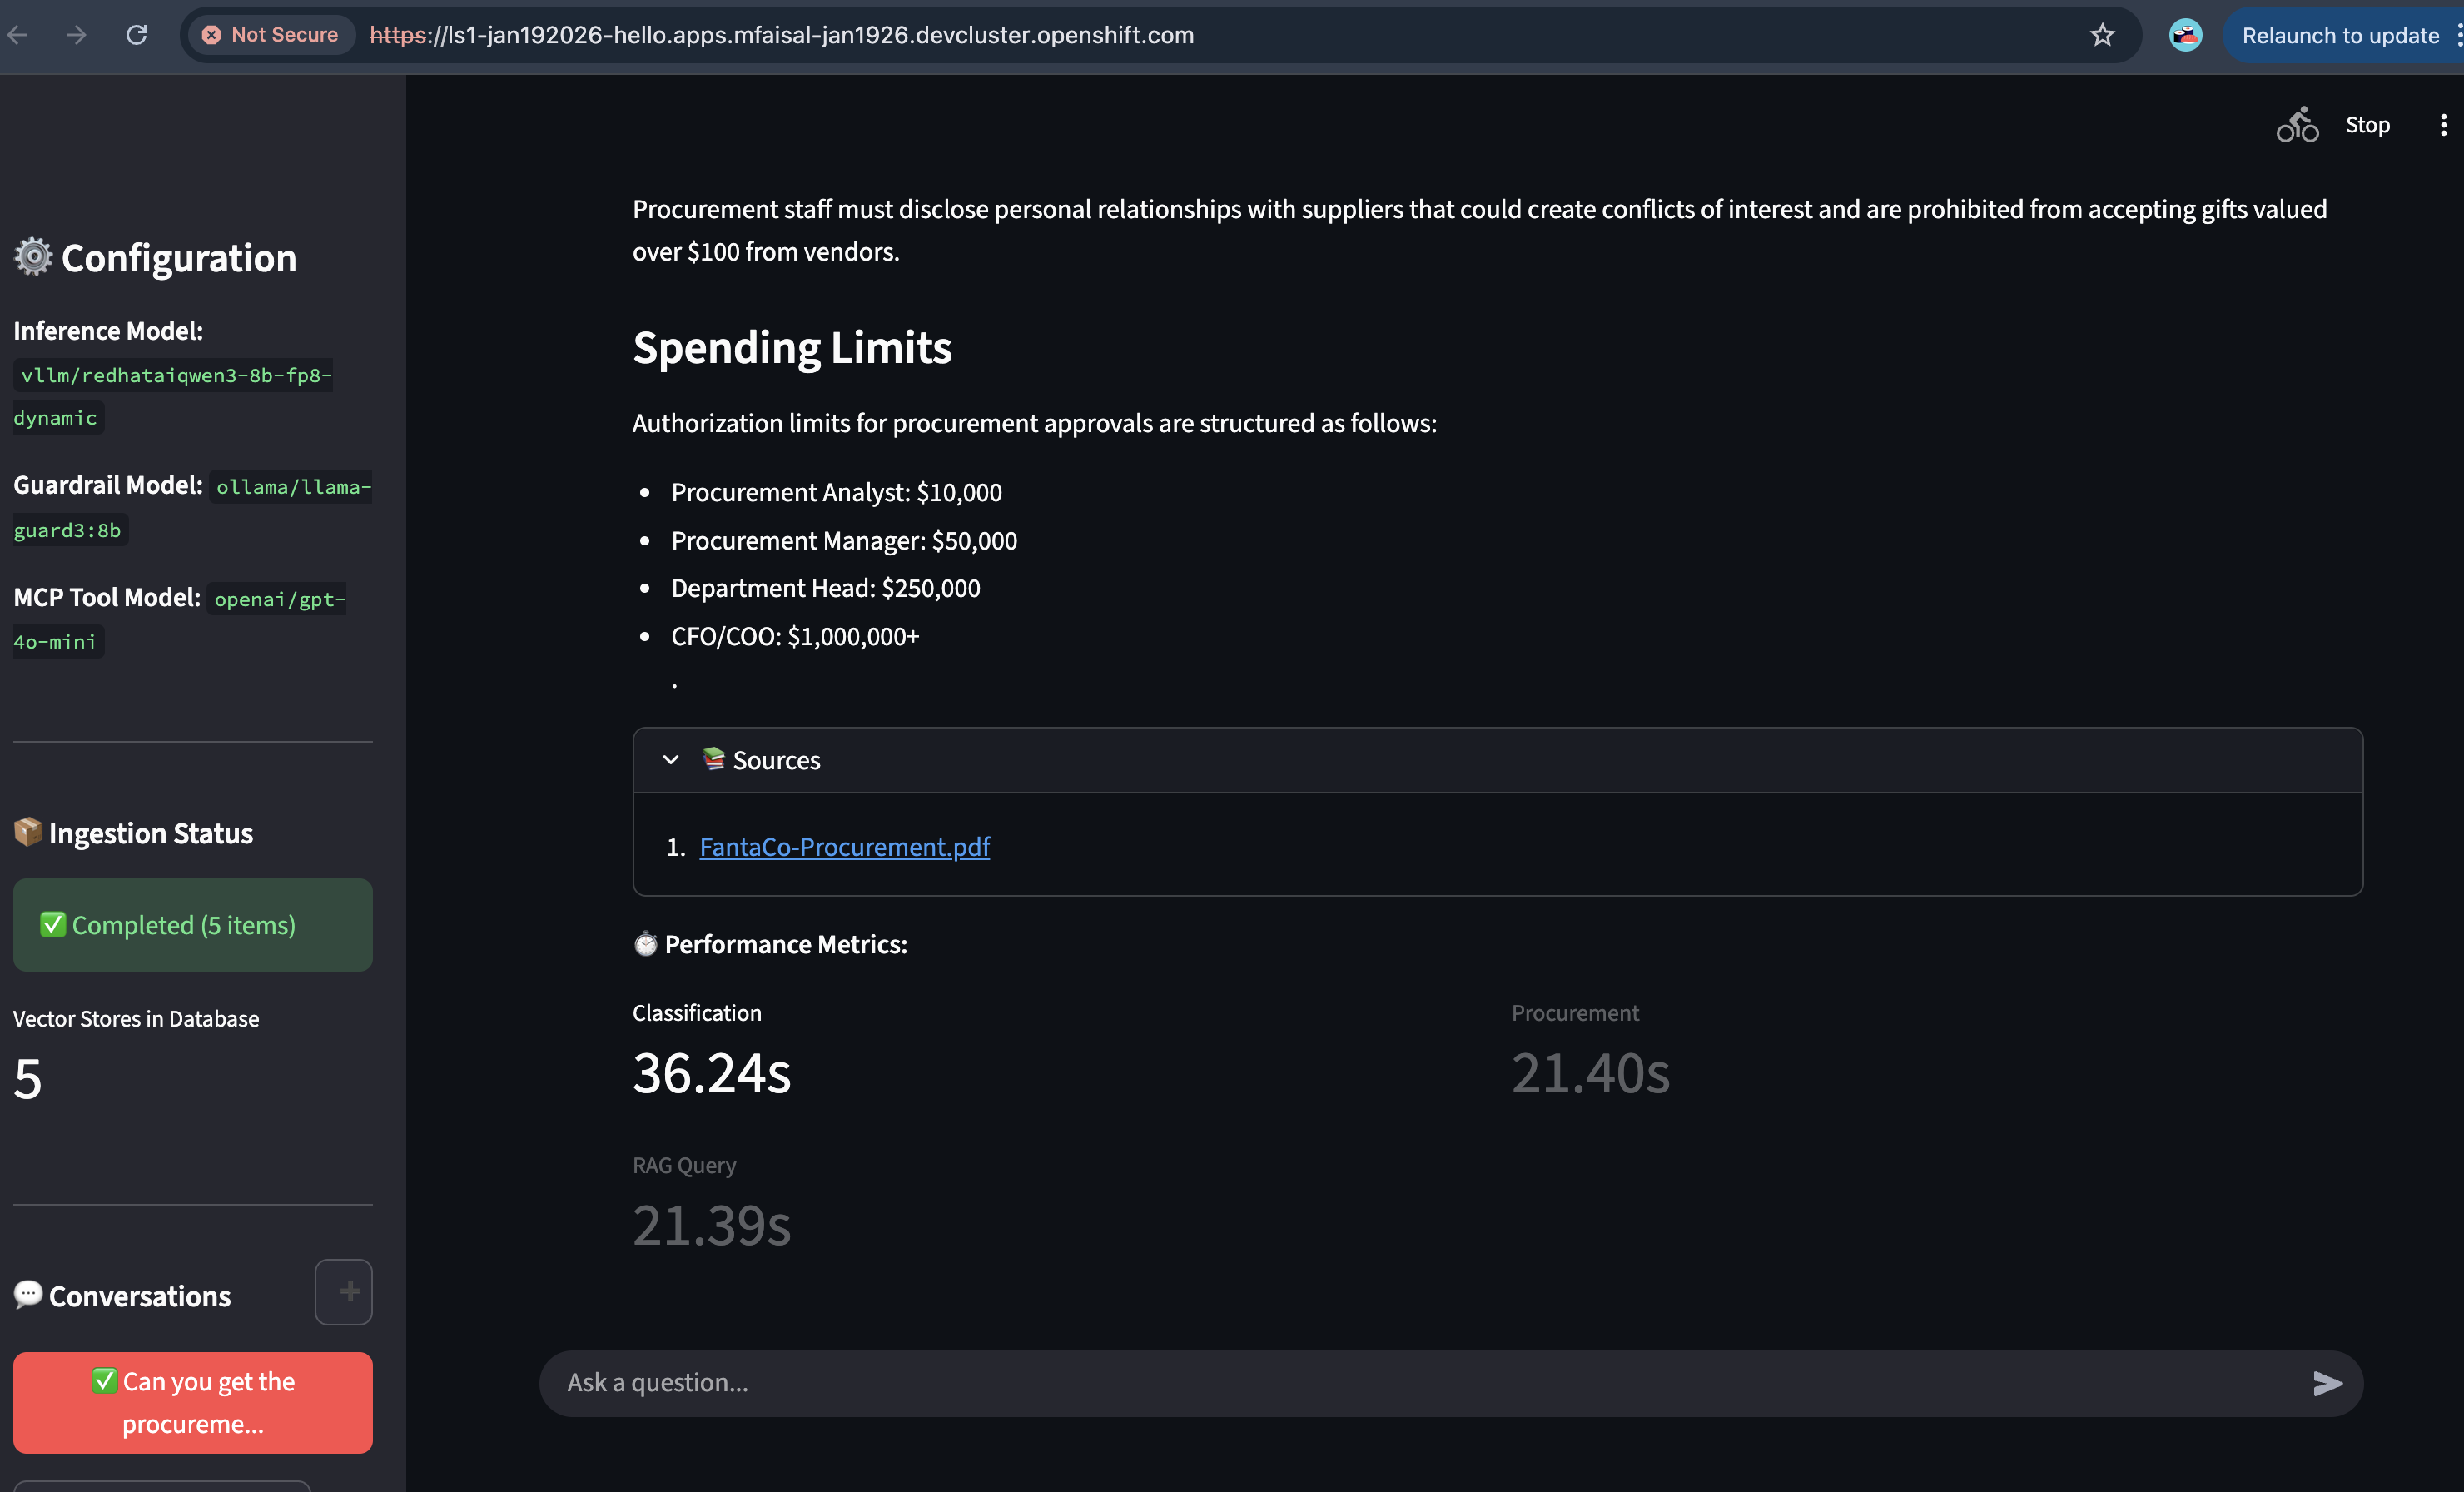Click Relaunch to update button

[x=2339, y=35]
